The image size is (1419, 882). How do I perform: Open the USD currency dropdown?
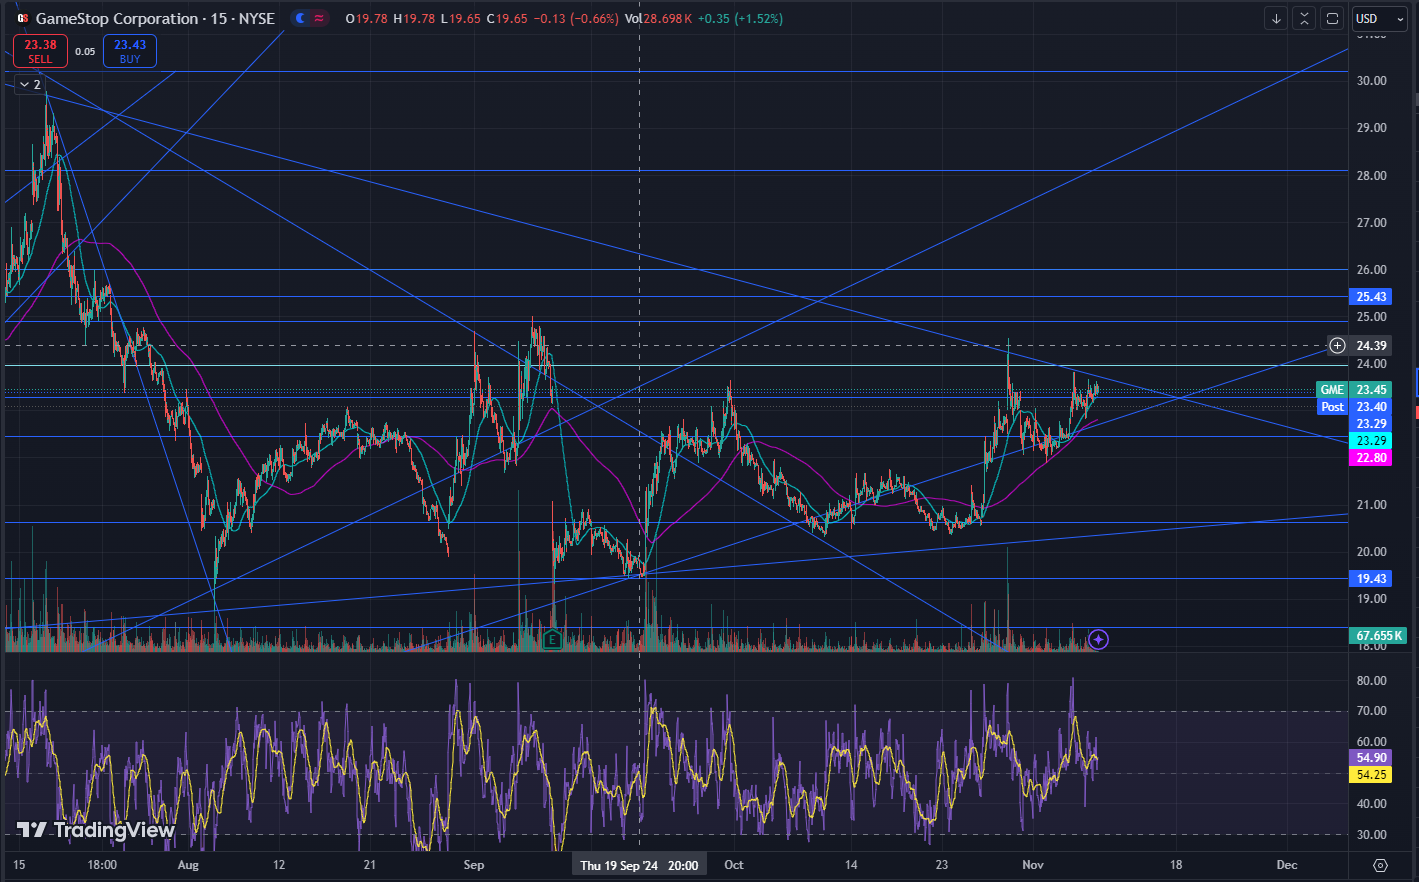(1378, 19)
